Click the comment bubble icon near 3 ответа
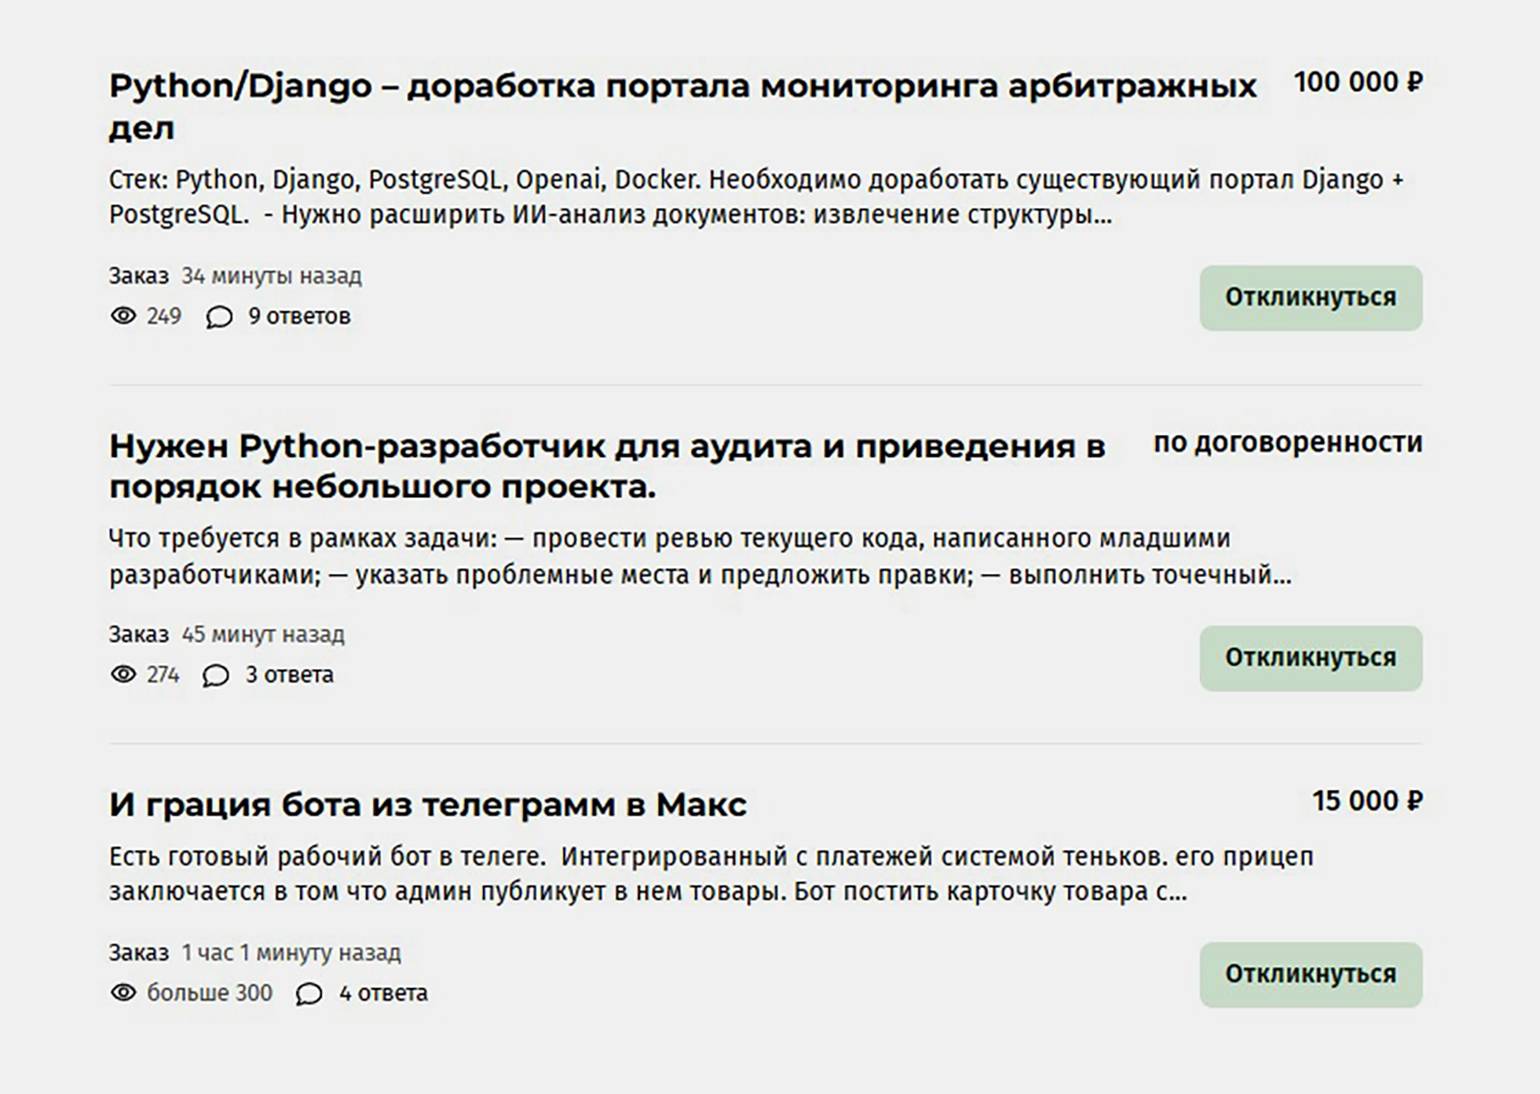The image size is (1540, 1094). click(216, 676)
